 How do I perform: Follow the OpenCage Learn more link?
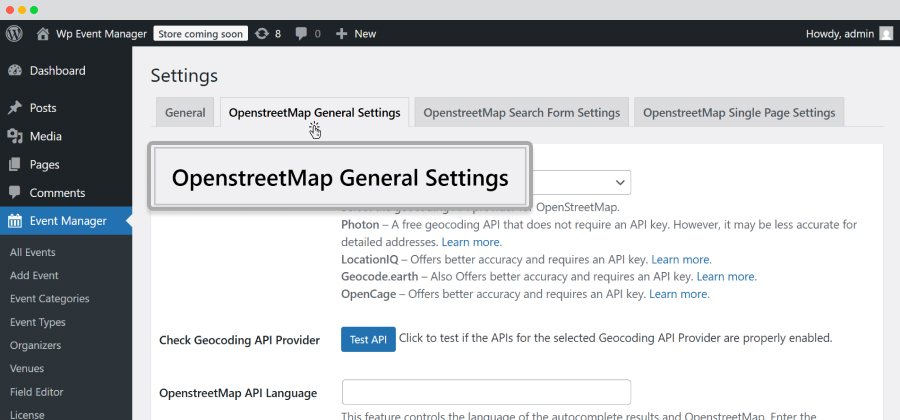(x=678, y=294)
